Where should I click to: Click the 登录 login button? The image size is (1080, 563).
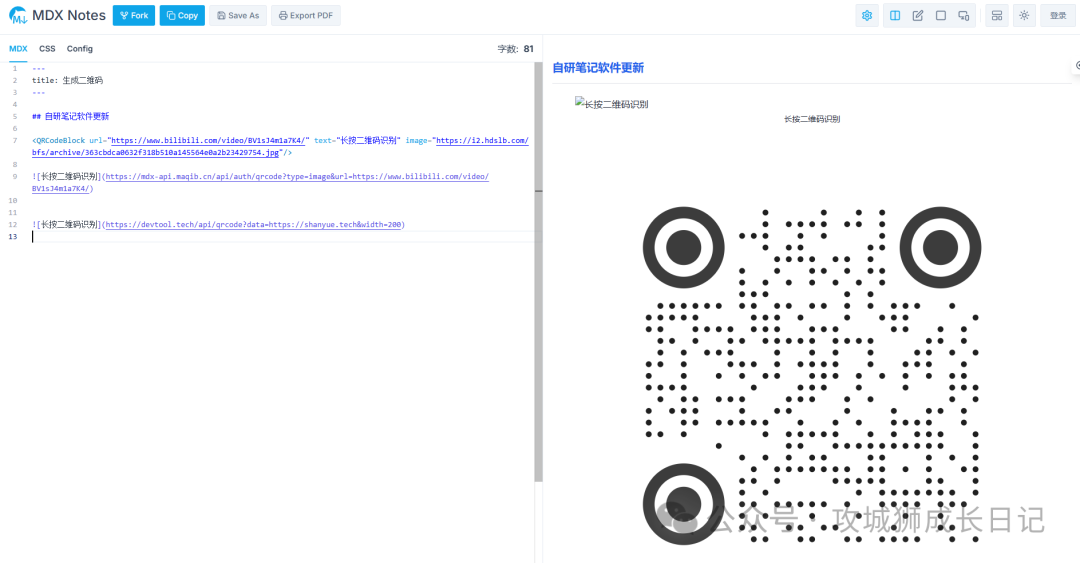point(1058,15)
